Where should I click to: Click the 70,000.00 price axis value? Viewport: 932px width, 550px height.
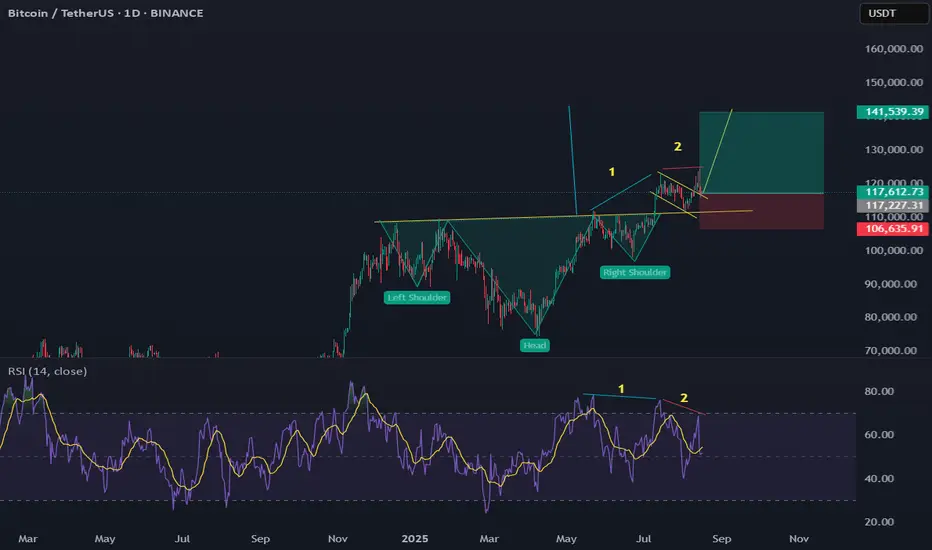coord(890,350)
